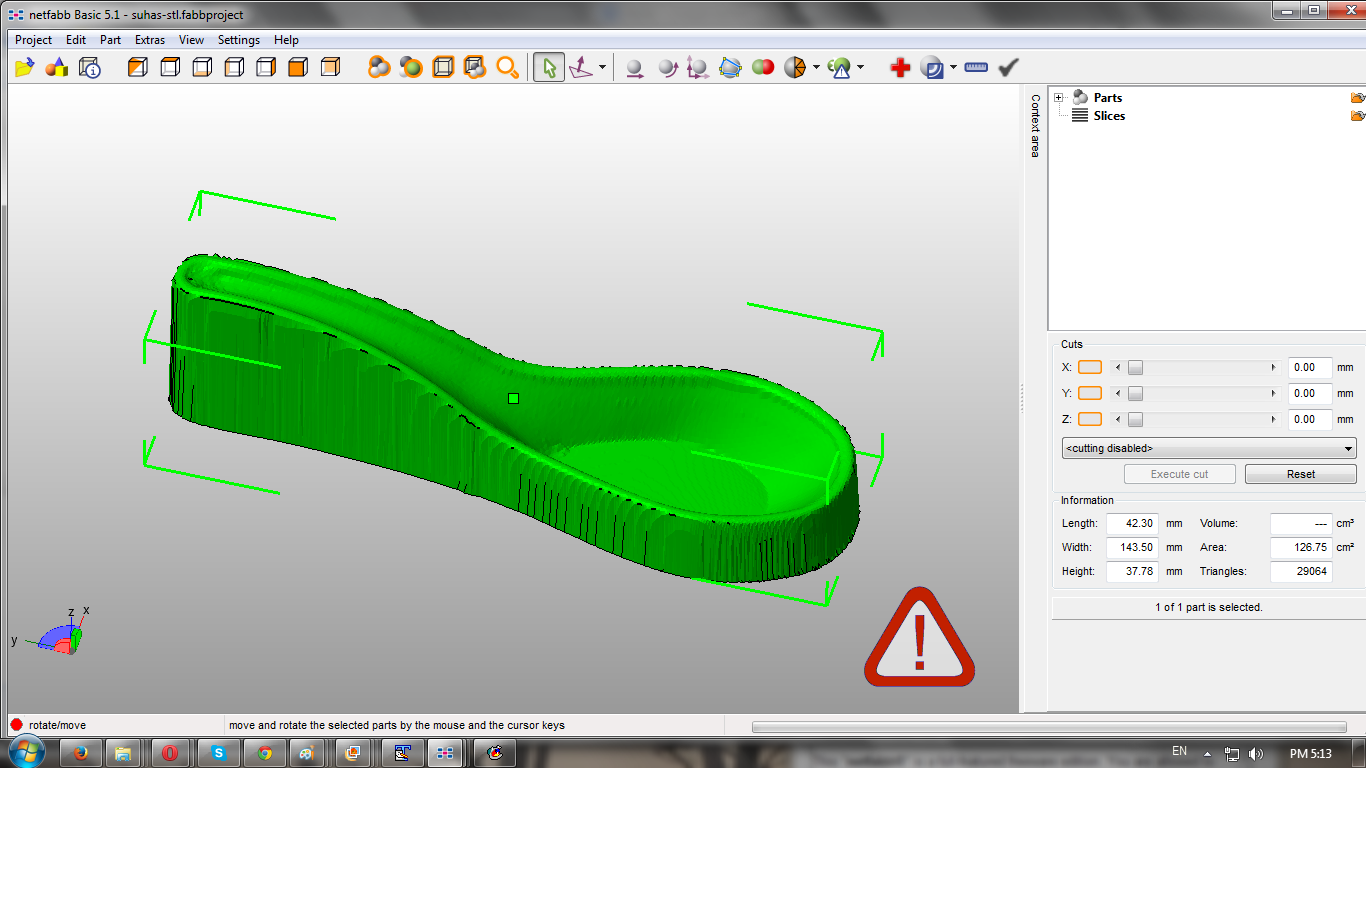Click left arrow of Y cut slider
The height and width of the screenshot is (900, 1366).
point(1118,394)
